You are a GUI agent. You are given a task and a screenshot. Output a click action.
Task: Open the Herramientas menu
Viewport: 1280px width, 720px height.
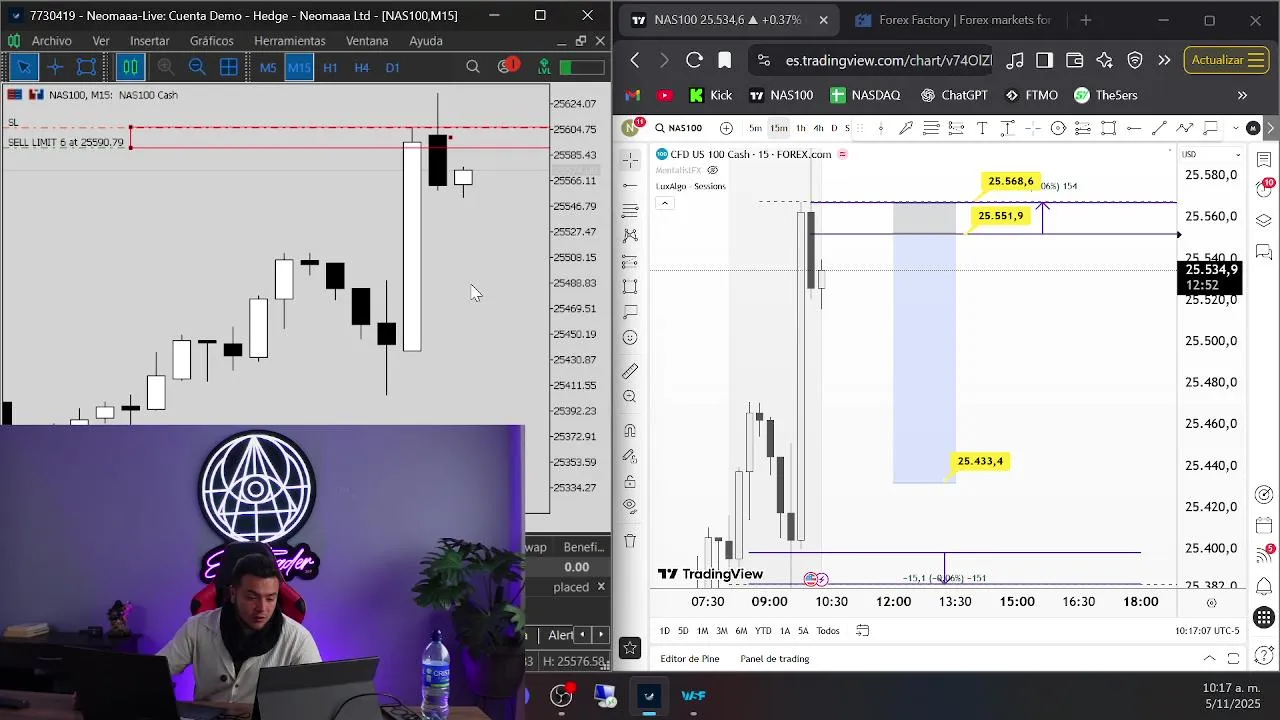[290, 41]
